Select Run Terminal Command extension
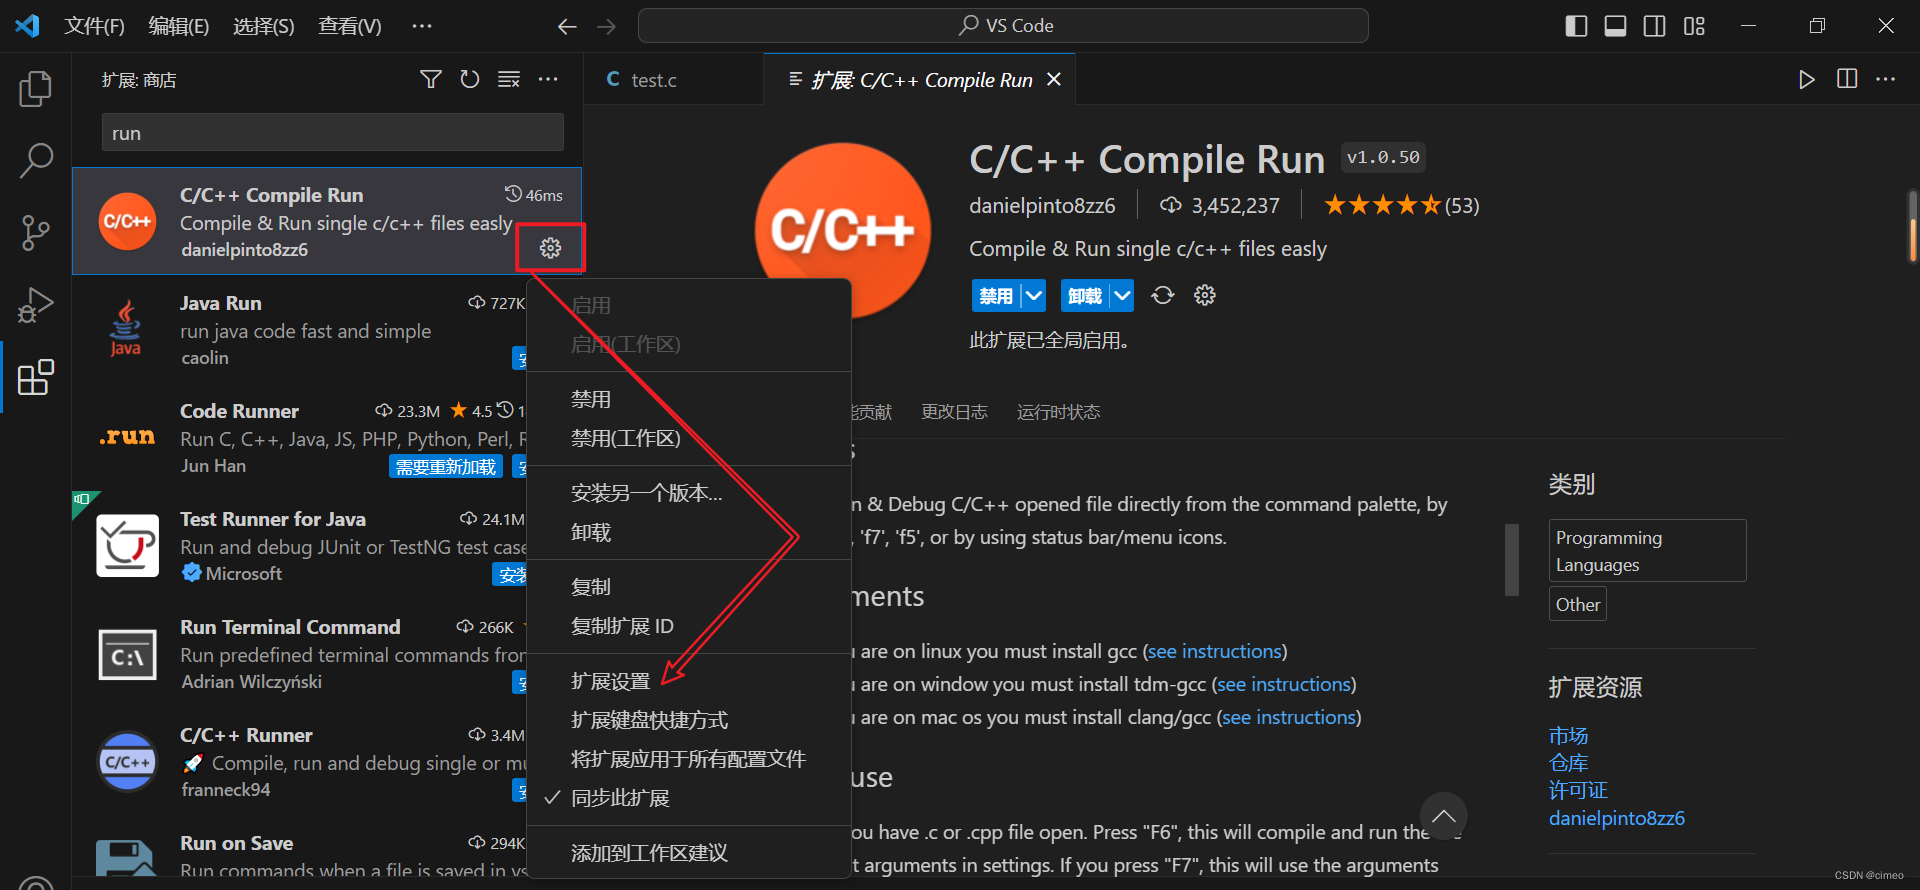Viewport: 1920px width, 890px height. click(x=299, y=654)
